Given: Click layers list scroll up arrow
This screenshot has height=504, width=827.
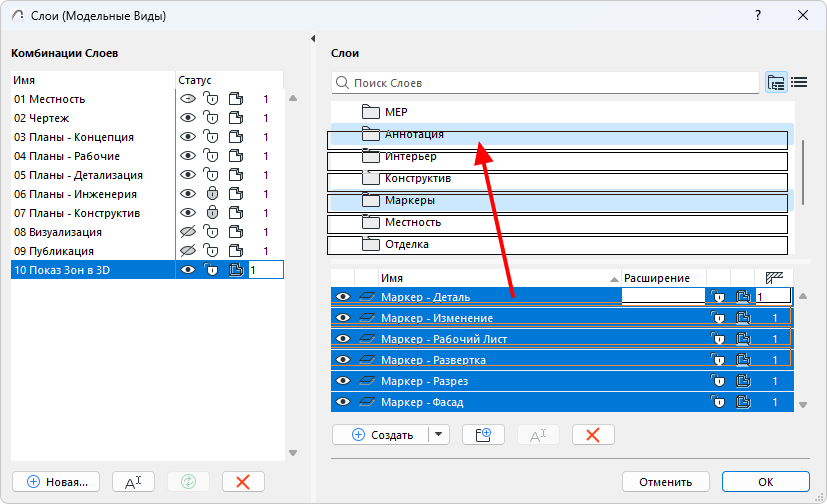Looking at the screenshot, I should pos(803,296).
